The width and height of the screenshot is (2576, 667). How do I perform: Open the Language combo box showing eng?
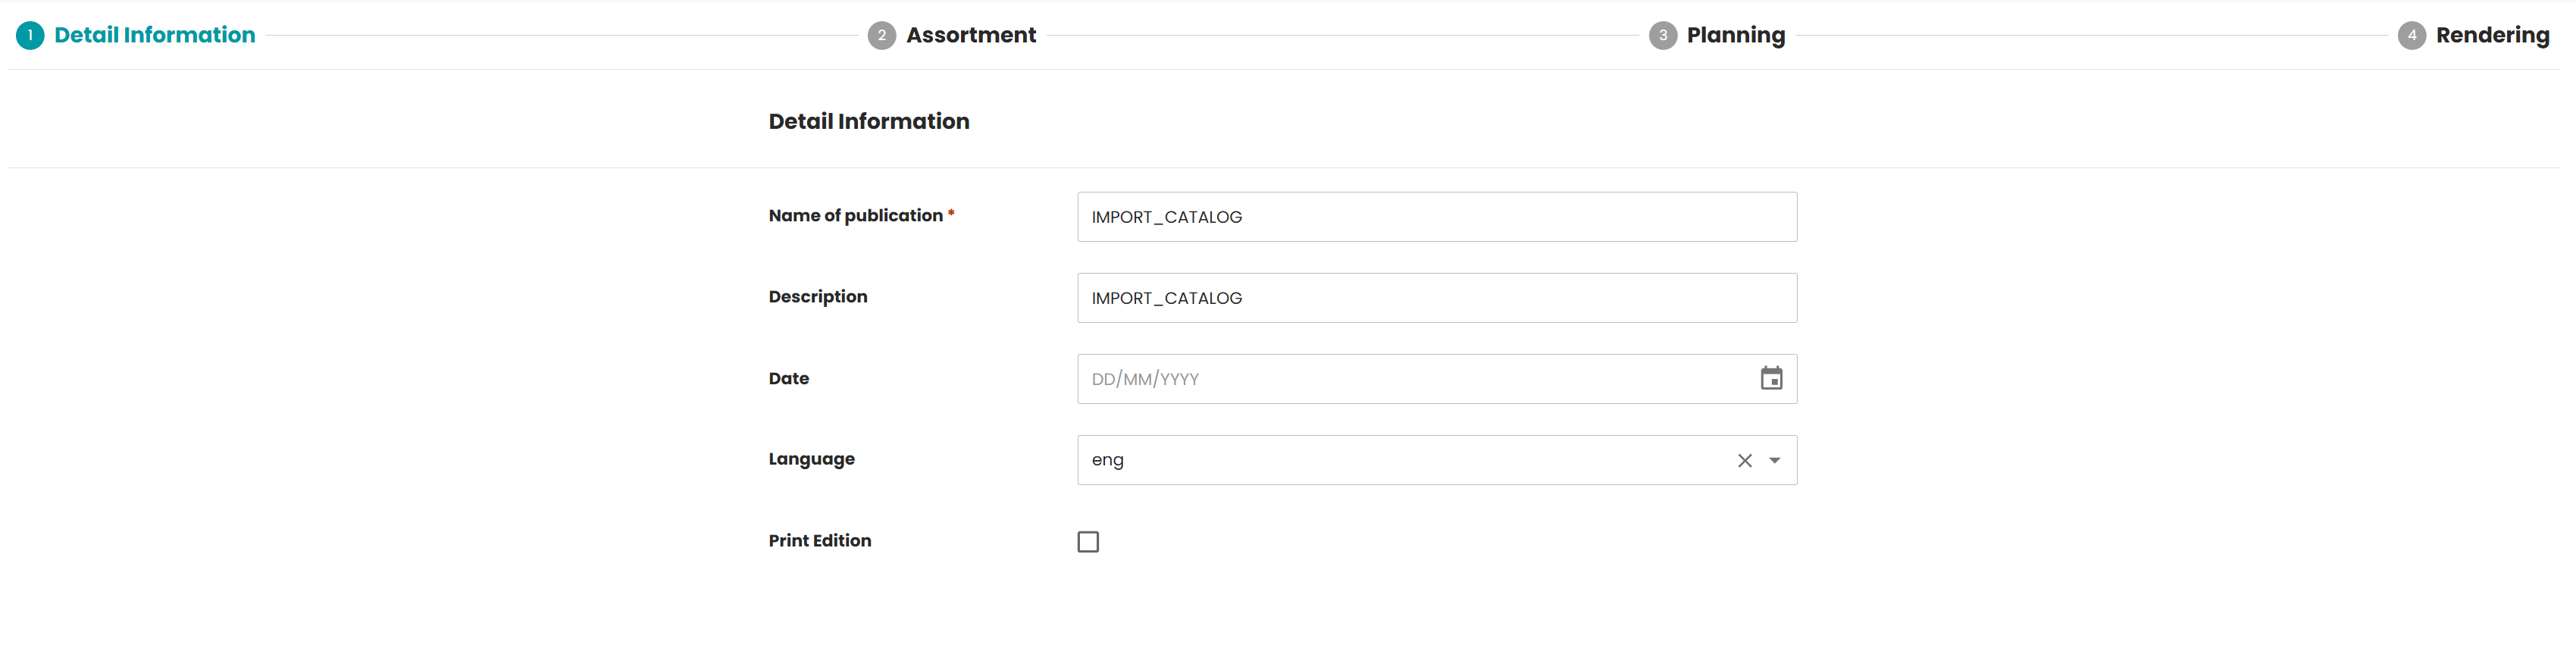coord(1437,460)
